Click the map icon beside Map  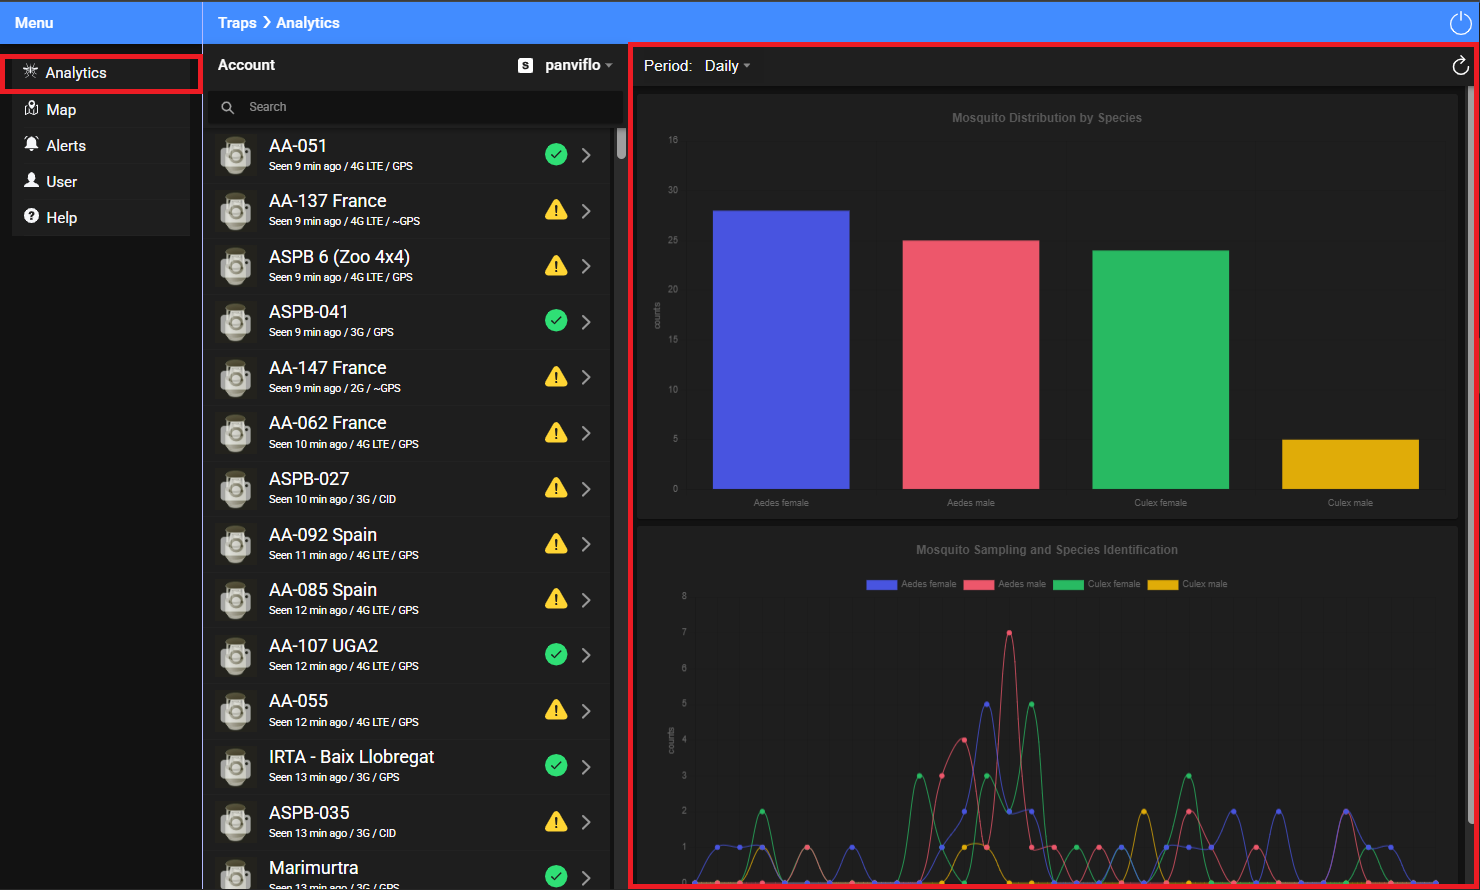[x=31, y=109]
